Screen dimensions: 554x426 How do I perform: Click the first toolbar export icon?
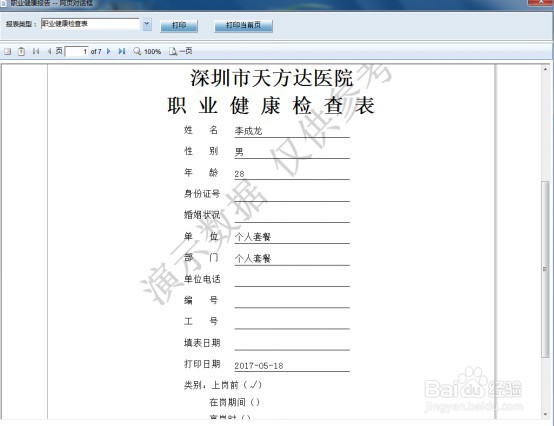(7, 52)
